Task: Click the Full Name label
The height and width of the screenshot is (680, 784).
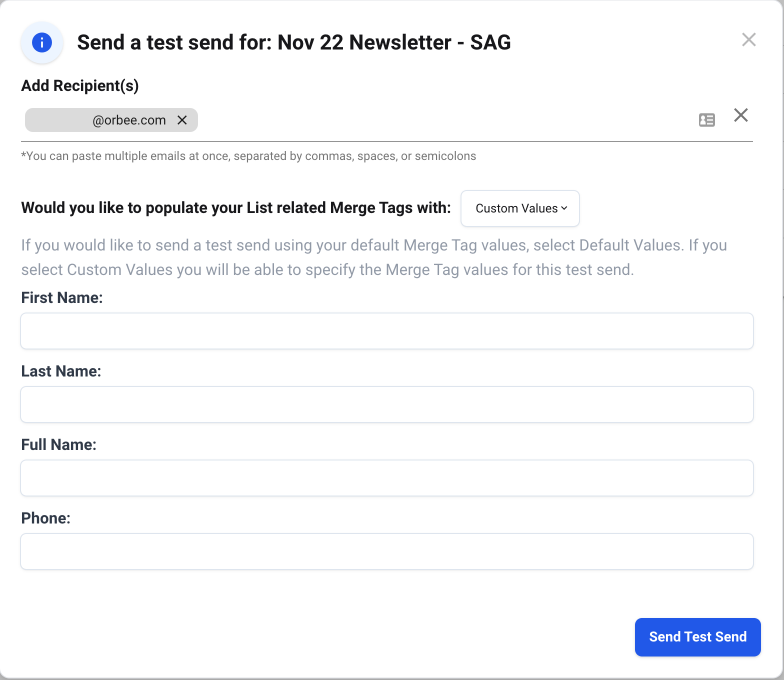Action: tap(58, 445)
